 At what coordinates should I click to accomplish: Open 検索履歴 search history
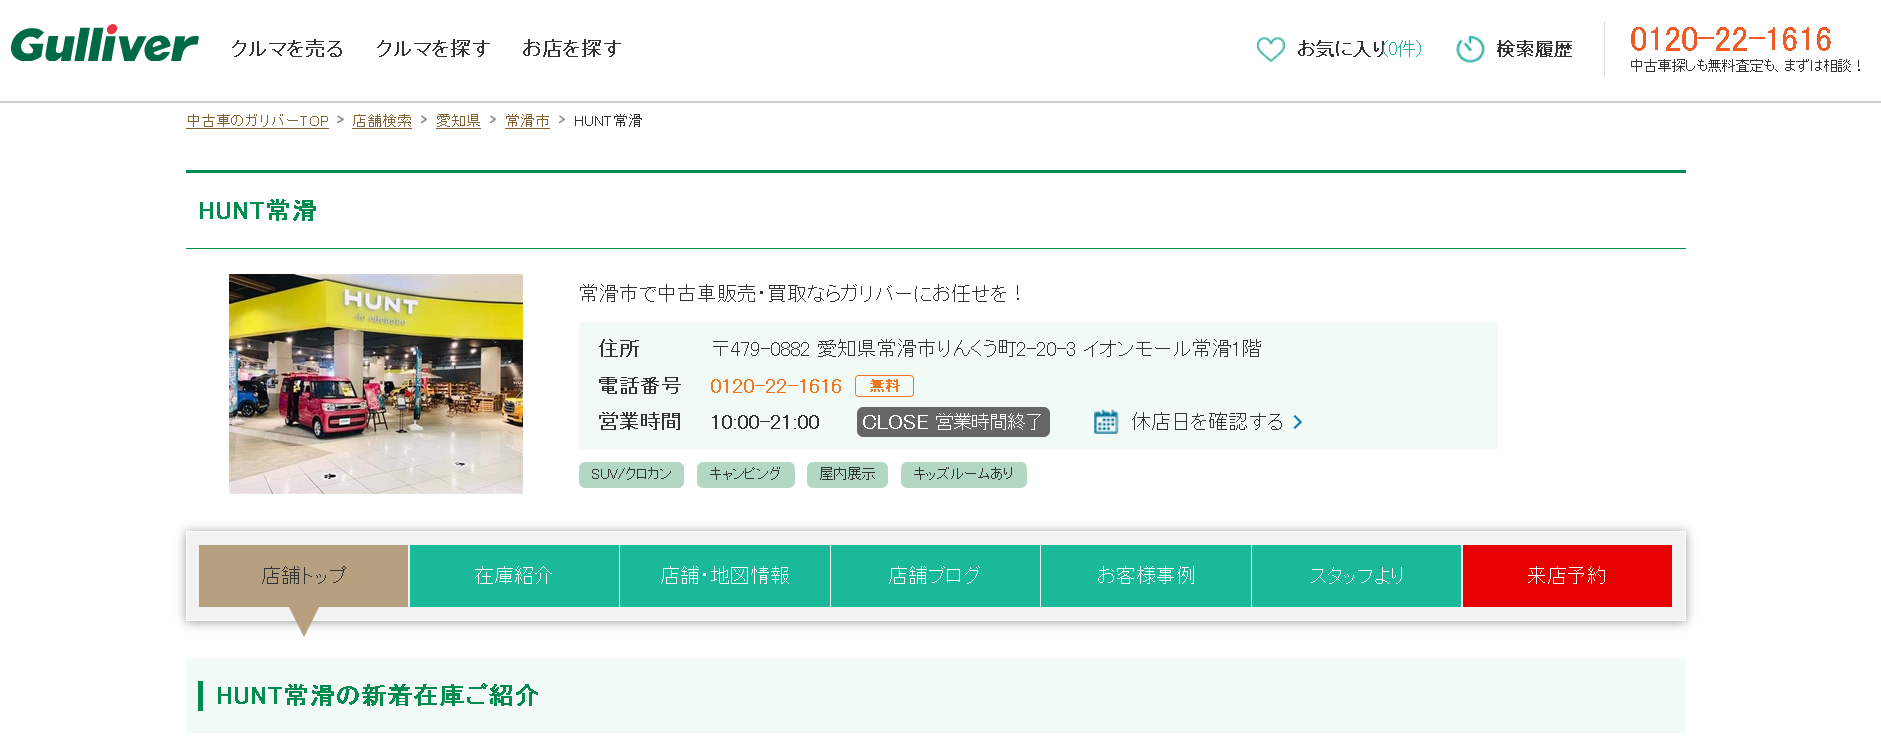[1534, 49]
